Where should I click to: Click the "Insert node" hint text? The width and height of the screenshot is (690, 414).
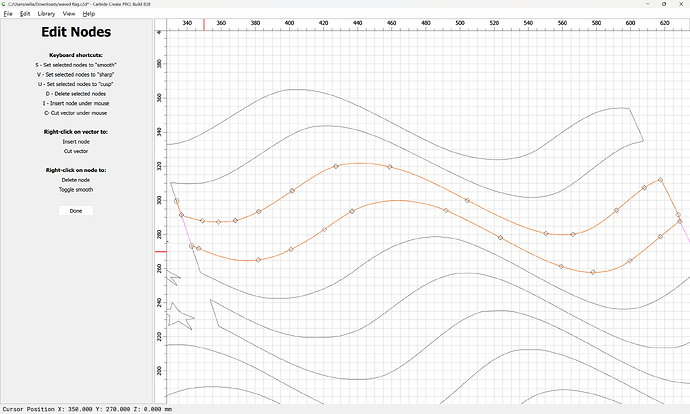click(76, 142)
